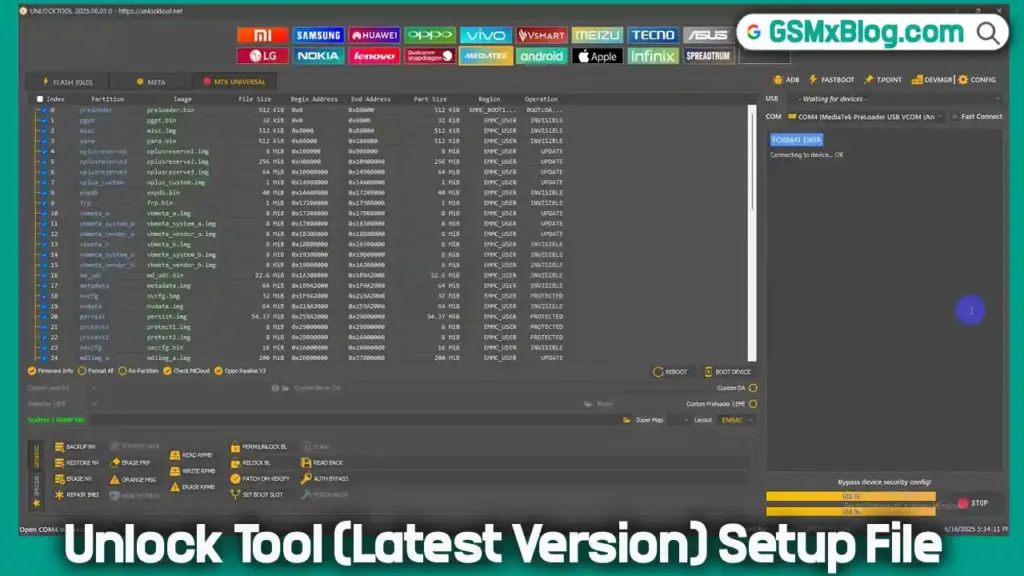This screenshot has height=576, width=1024.
Task: Select the Xiaomi Mi brand logo
Action: coord(263,35)
